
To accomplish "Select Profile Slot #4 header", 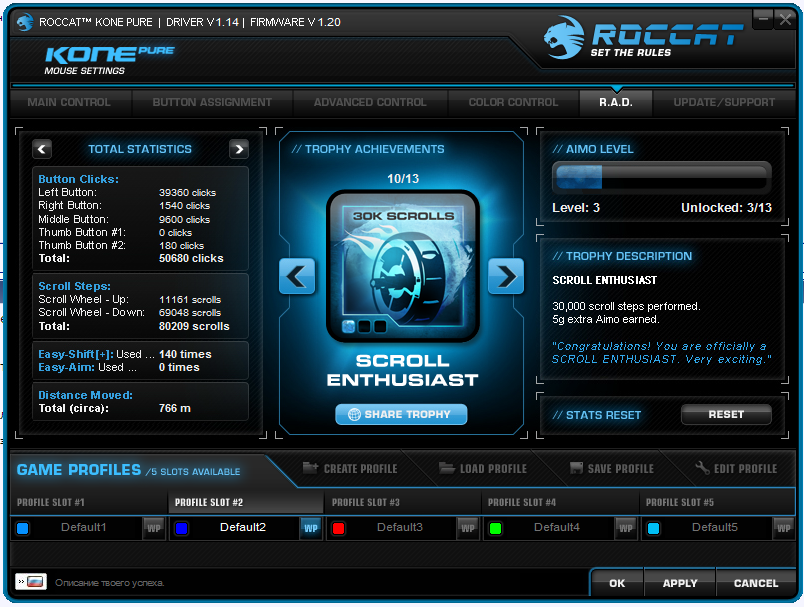I will (x=560, y=502).
